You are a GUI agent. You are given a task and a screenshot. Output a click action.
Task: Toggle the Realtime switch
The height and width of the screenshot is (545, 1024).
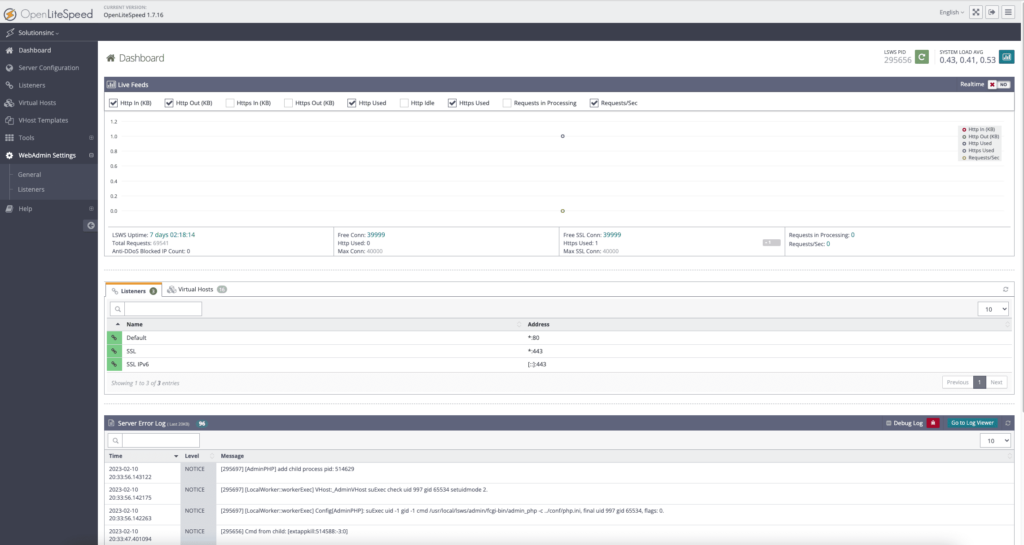click(x=999, y=84)
